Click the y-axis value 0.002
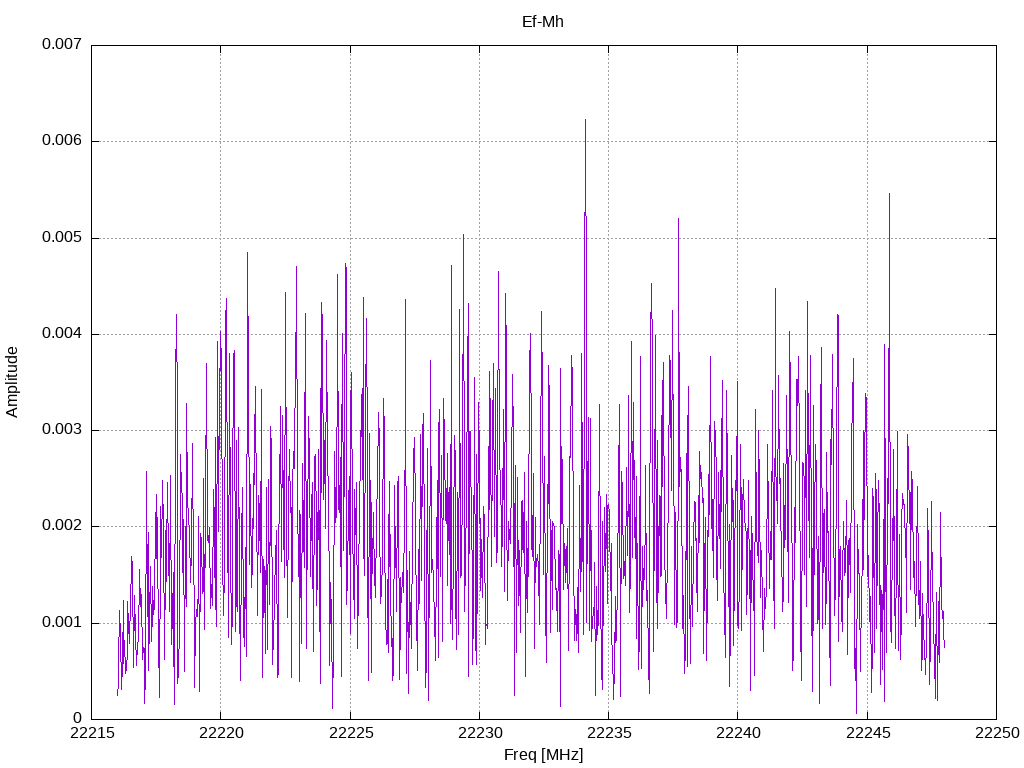The width and height of the screenshot is (1024, 768). 62,526
